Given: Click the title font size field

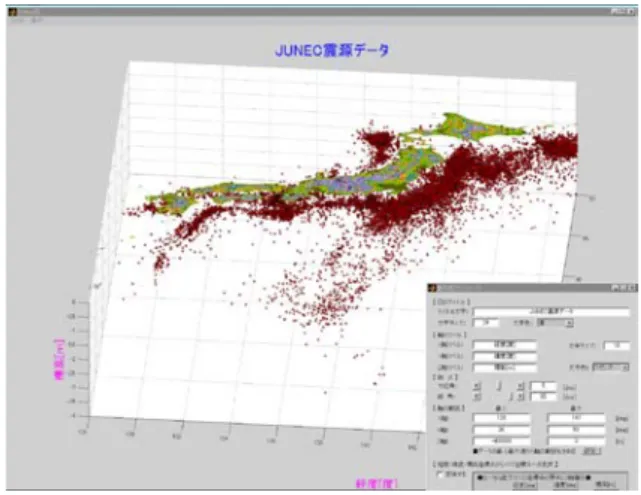Looking at the screenshot, I should tap(486, 323).
